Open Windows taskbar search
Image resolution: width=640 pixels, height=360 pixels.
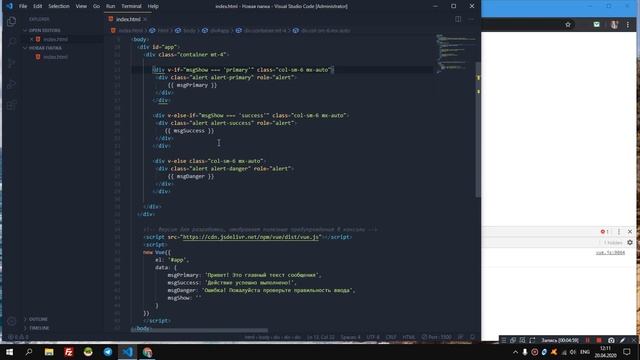point(29,352)
